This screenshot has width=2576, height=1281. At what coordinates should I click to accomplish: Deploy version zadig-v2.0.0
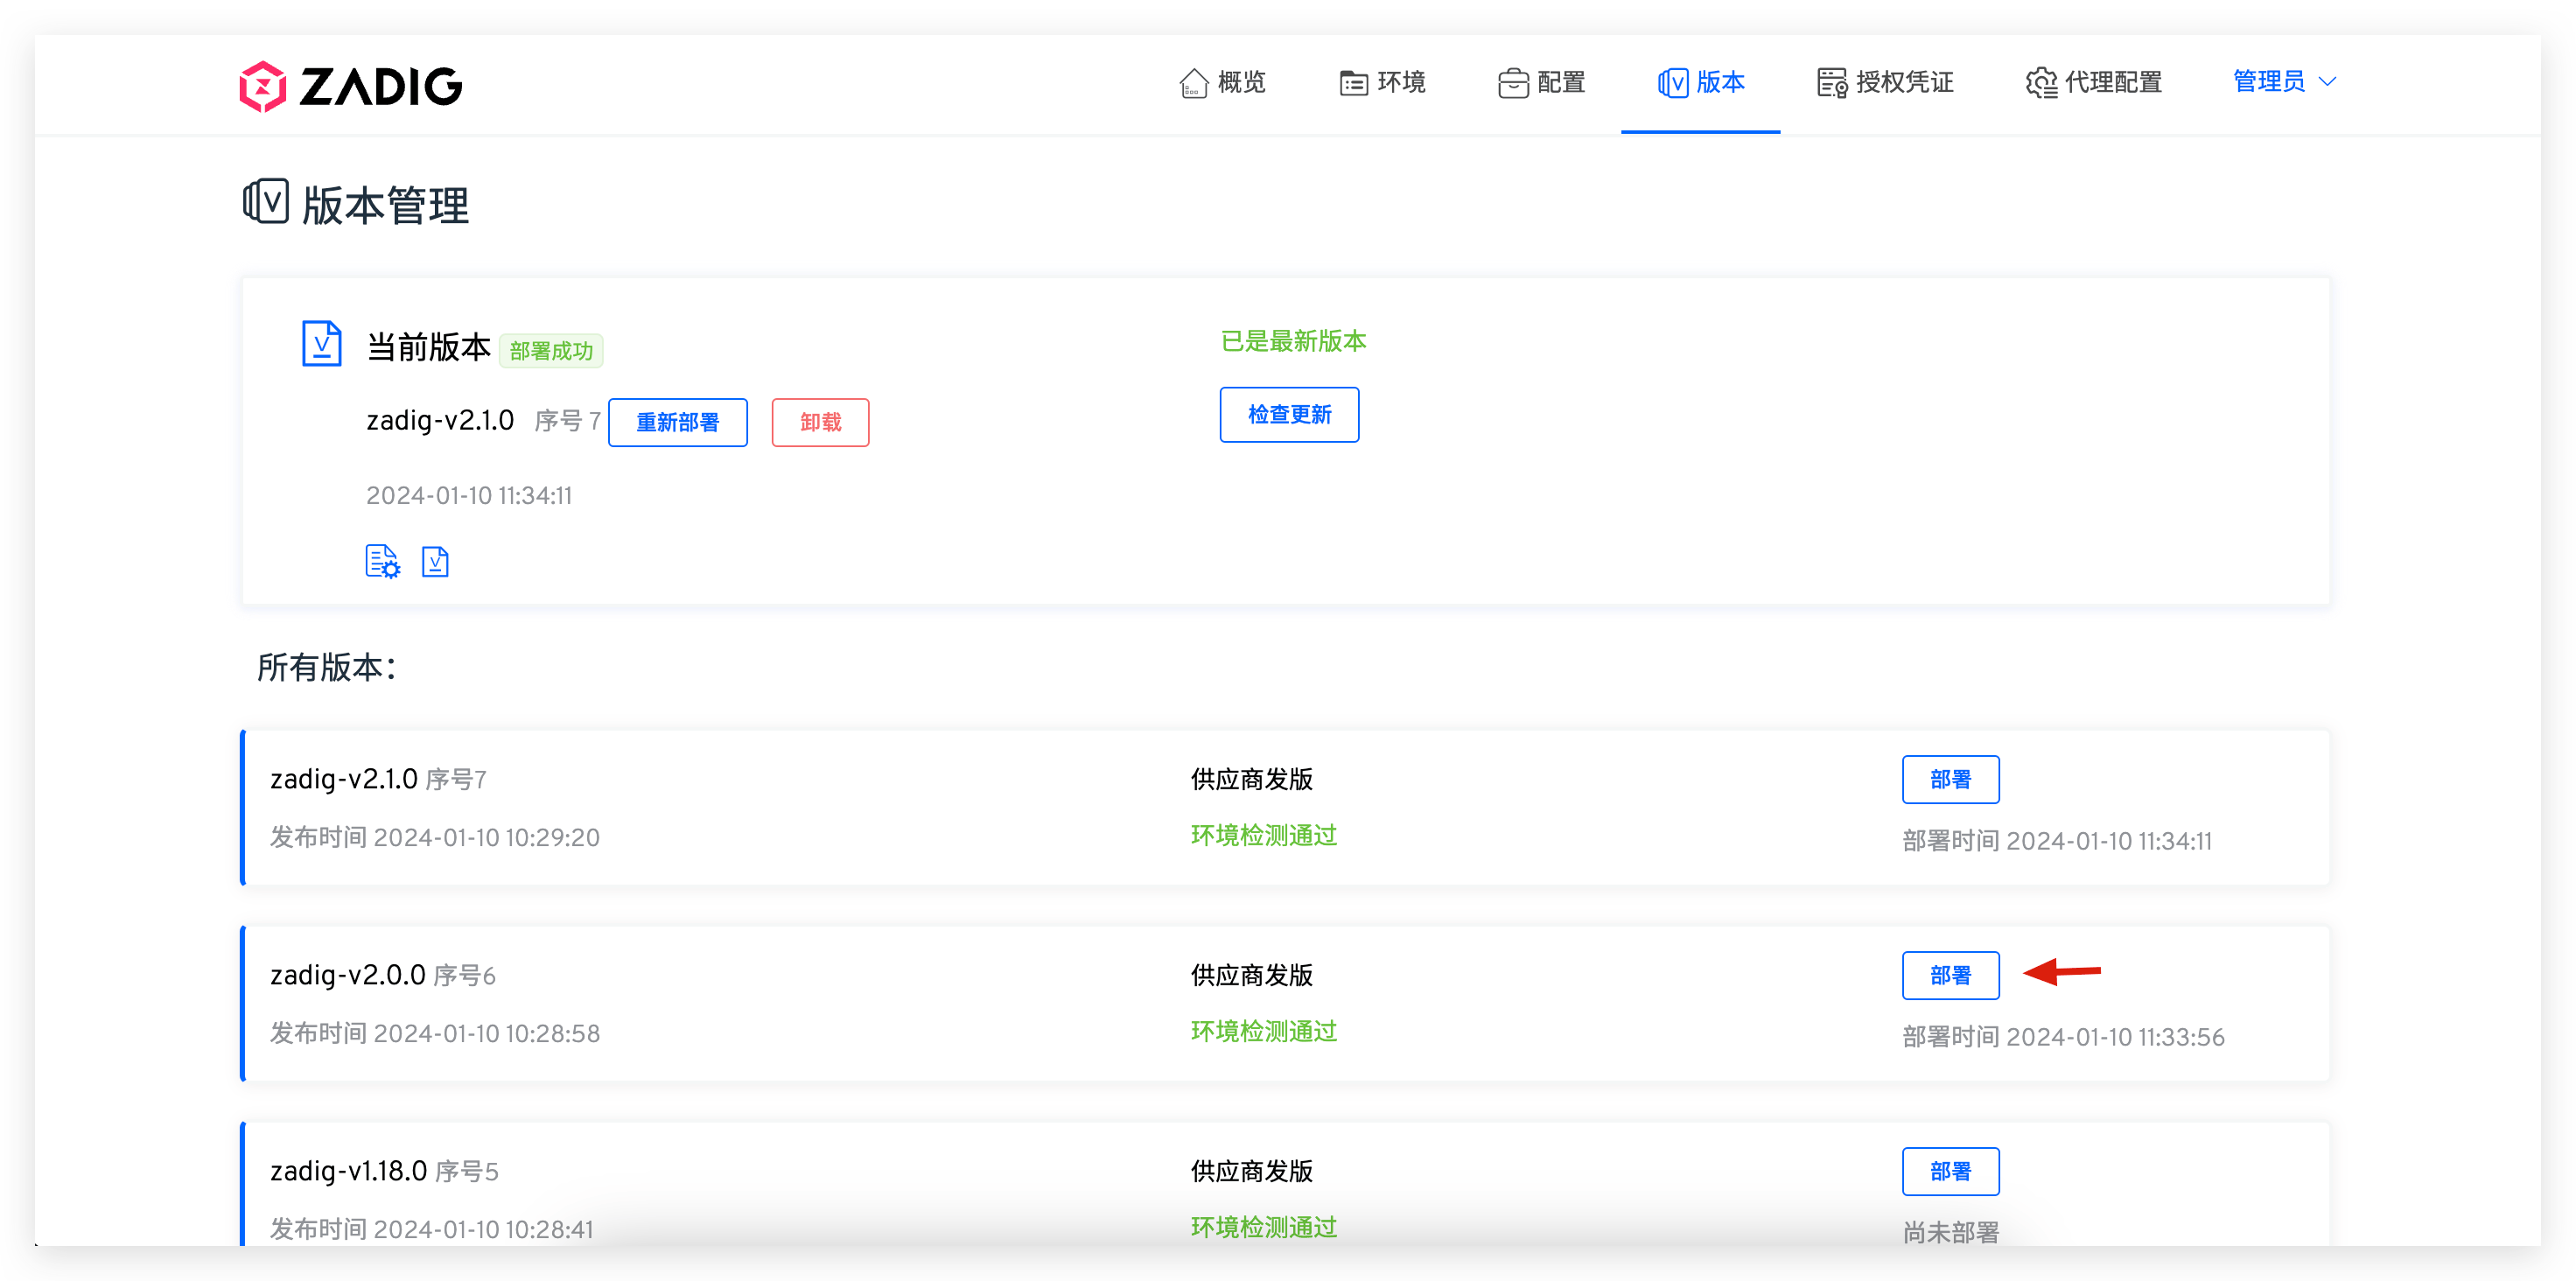click(x=1950, y=975)
